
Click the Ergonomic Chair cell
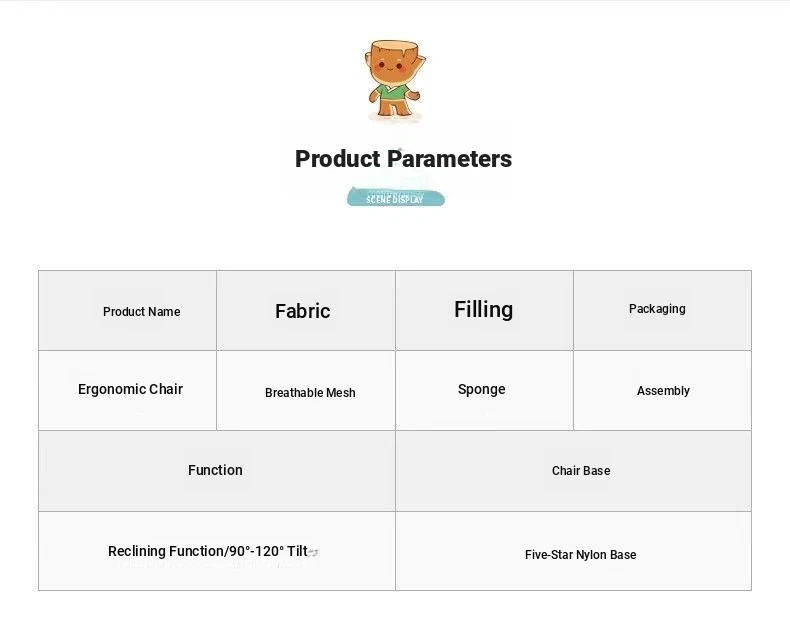tap(127, 390)
